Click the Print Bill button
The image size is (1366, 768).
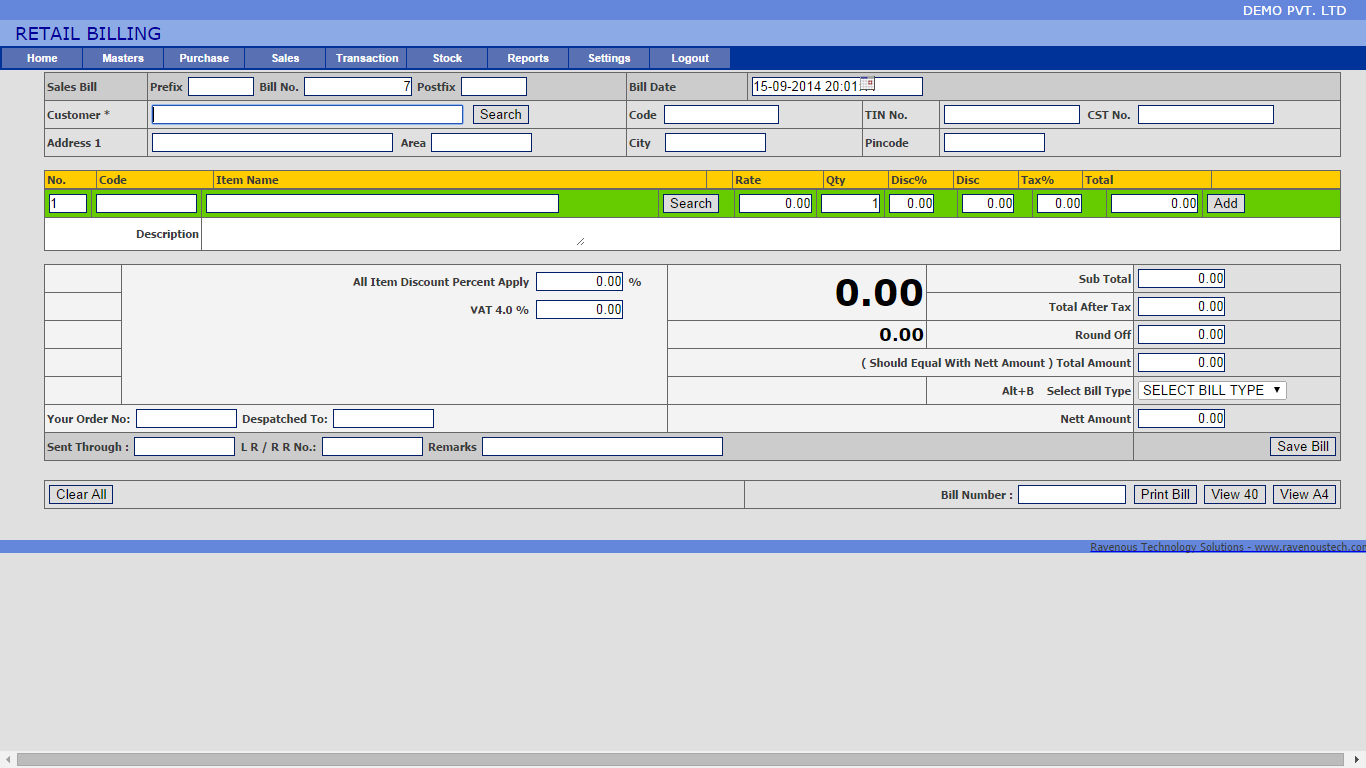coord(1165,494)
